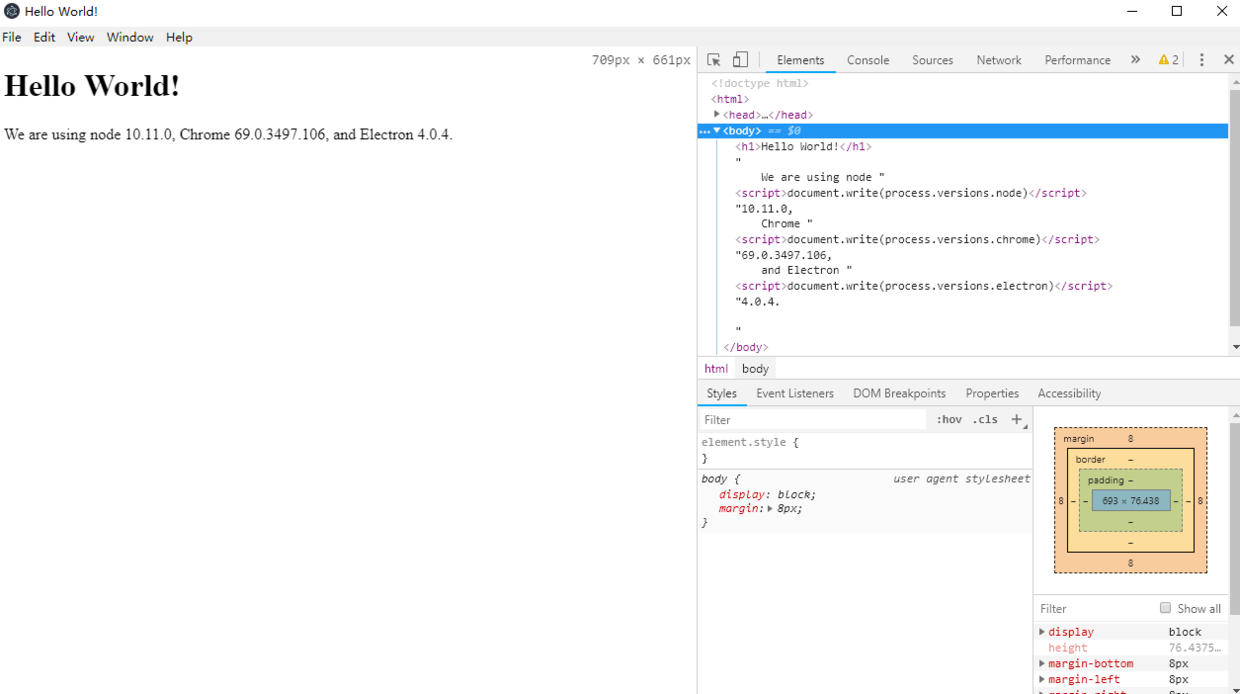Open the View menu
The width and height of the screenshot is (1240, 694).
click(80, 37)
